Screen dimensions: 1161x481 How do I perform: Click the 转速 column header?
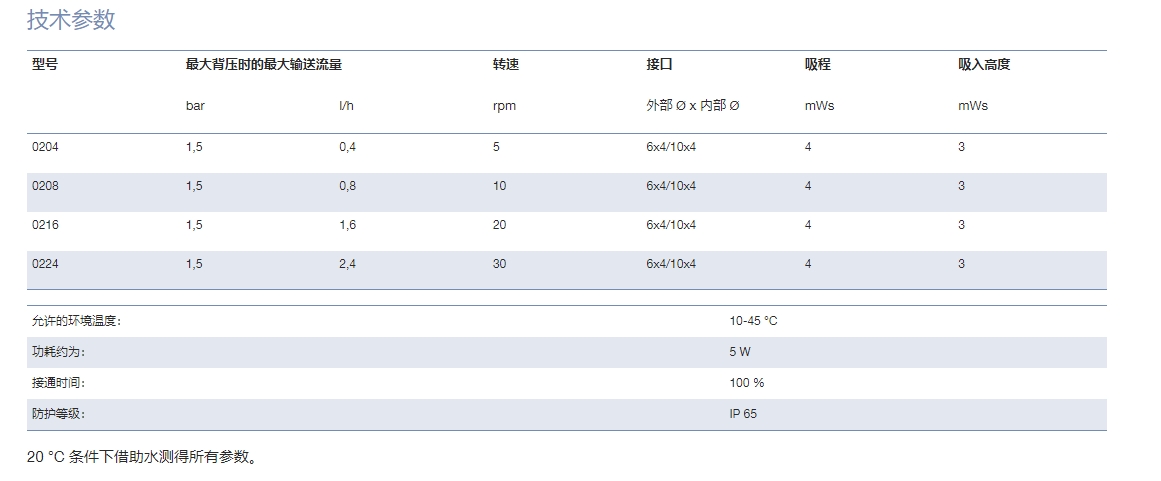click(x=506, y=64)
